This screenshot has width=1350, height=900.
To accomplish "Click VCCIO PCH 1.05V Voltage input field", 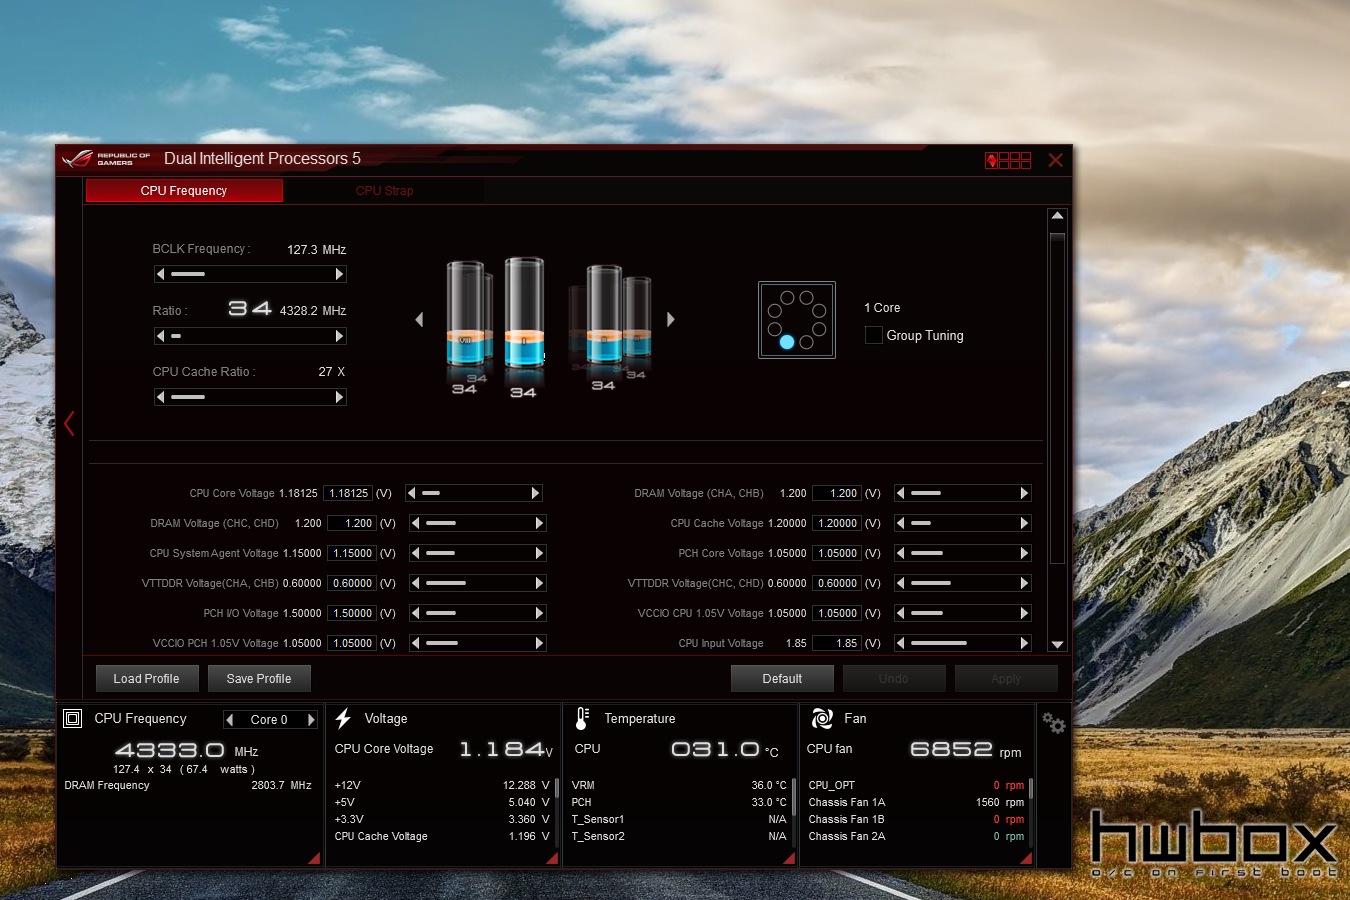I will [352, 643].
